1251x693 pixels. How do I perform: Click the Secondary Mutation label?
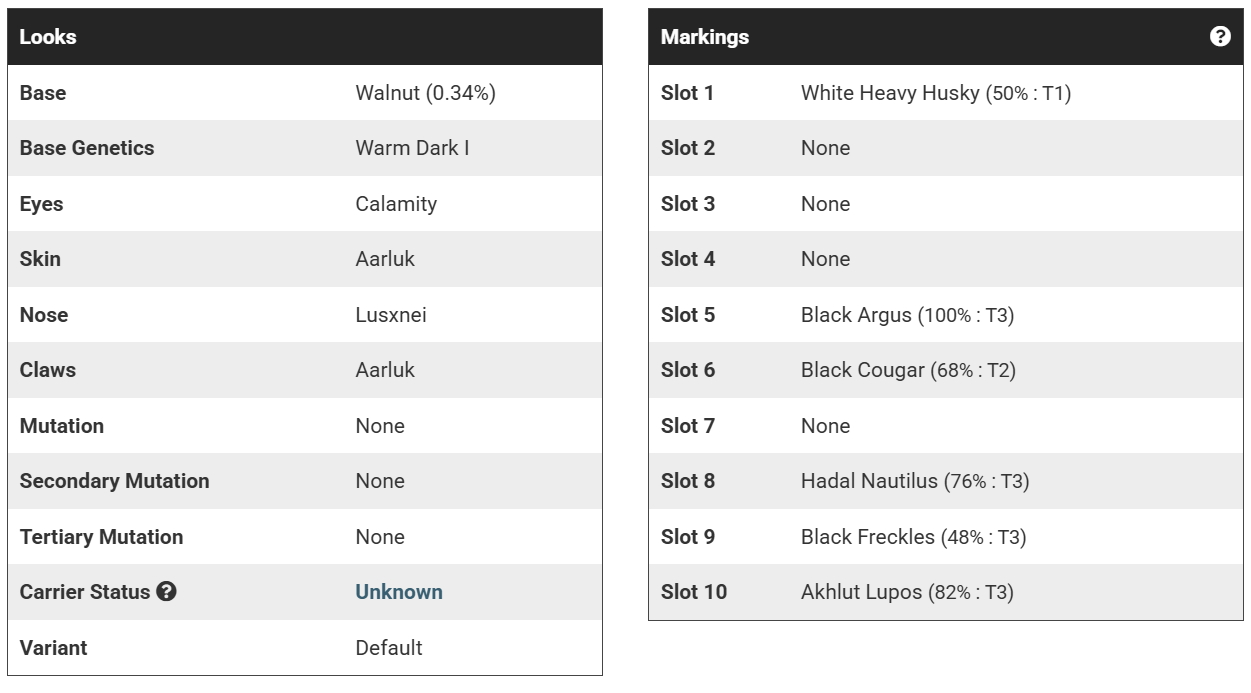click(x=114, y=481)
